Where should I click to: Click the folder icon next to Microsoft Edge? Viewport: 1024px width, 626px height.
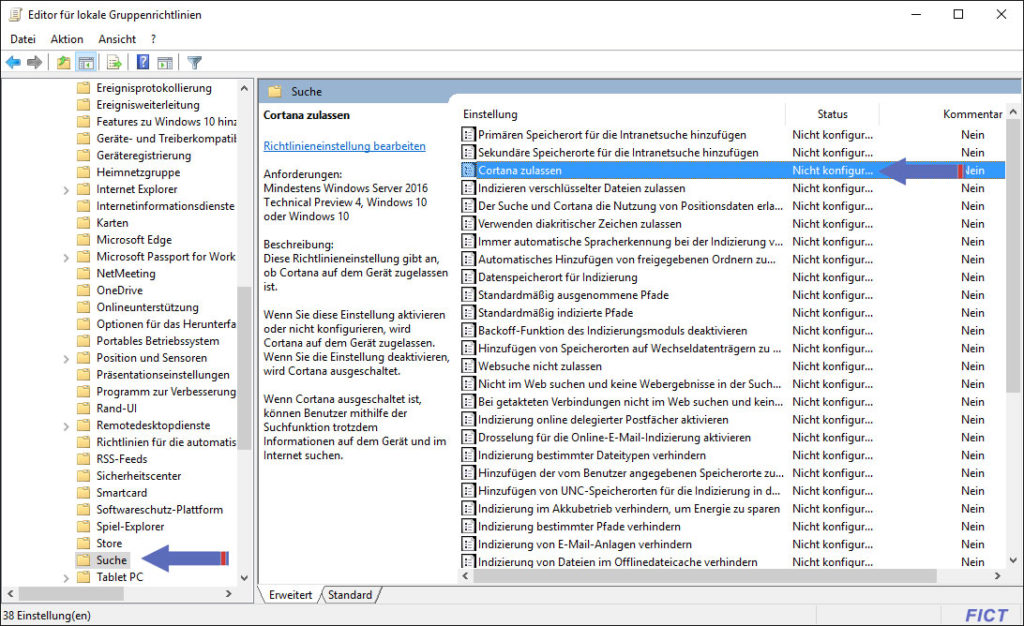pyautogui.click(x=83, y=240)
